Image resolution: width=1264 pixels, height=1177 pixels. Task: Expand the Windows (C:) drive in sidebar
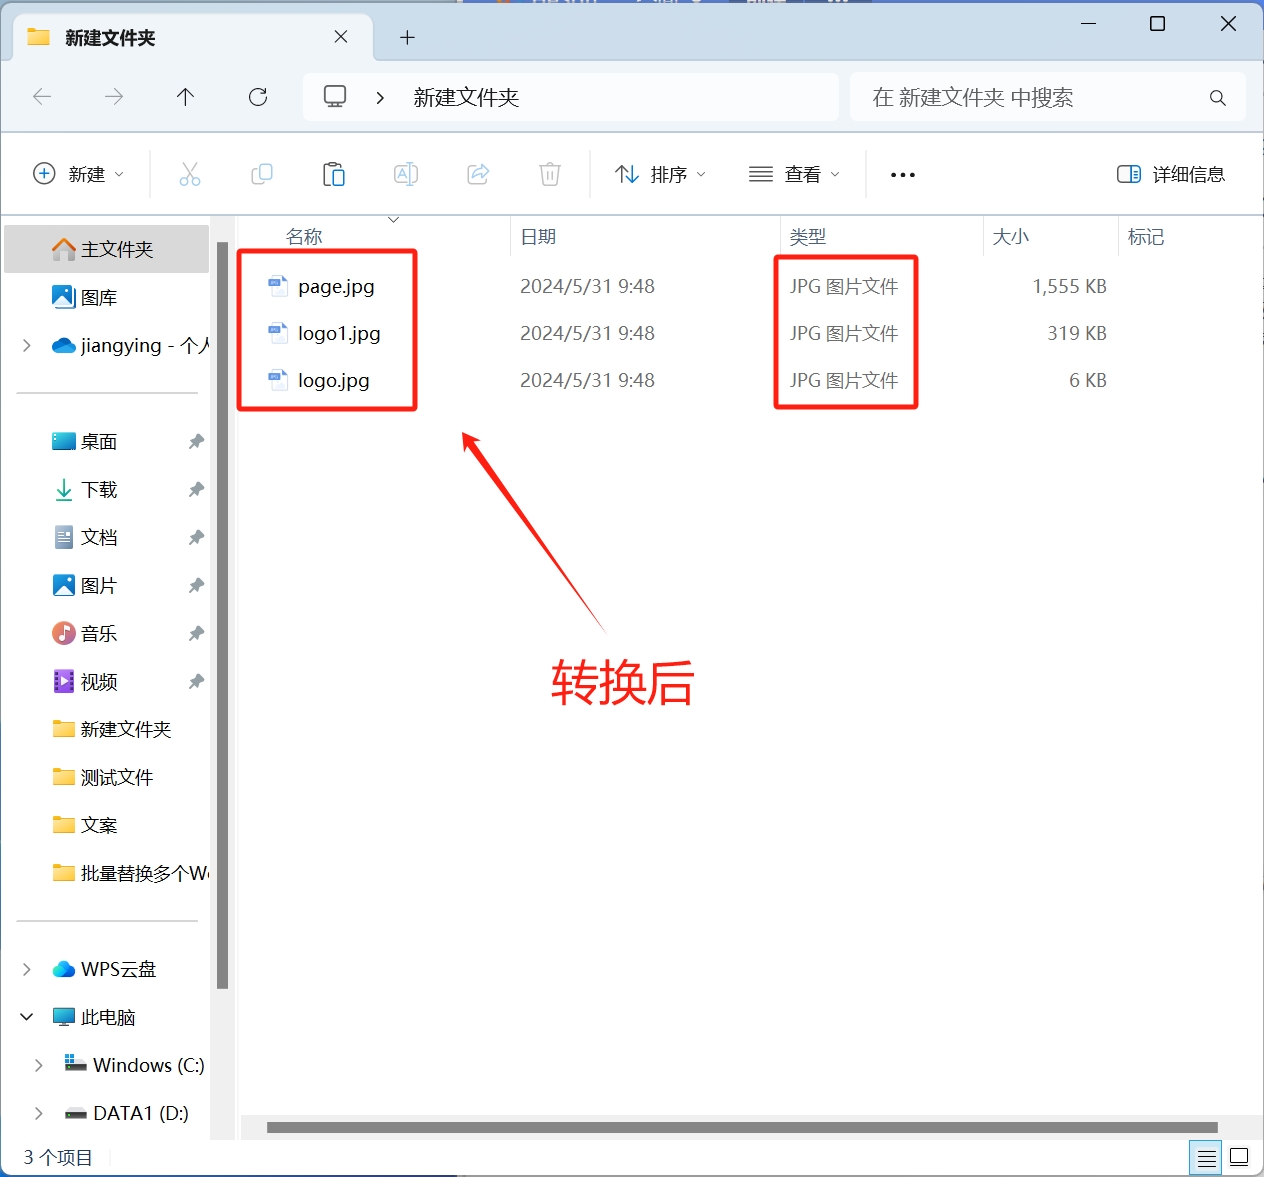click(x=39, y=1065)
